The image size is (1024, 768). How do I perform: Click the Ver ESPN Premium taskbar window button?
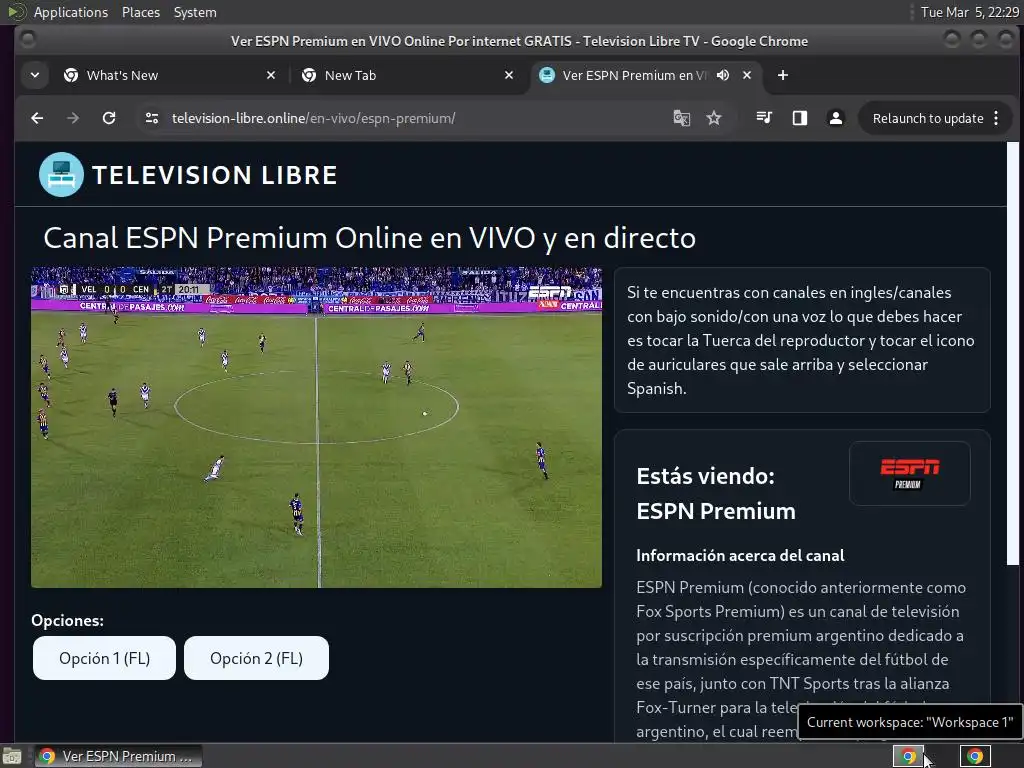[x=118, y=756]
